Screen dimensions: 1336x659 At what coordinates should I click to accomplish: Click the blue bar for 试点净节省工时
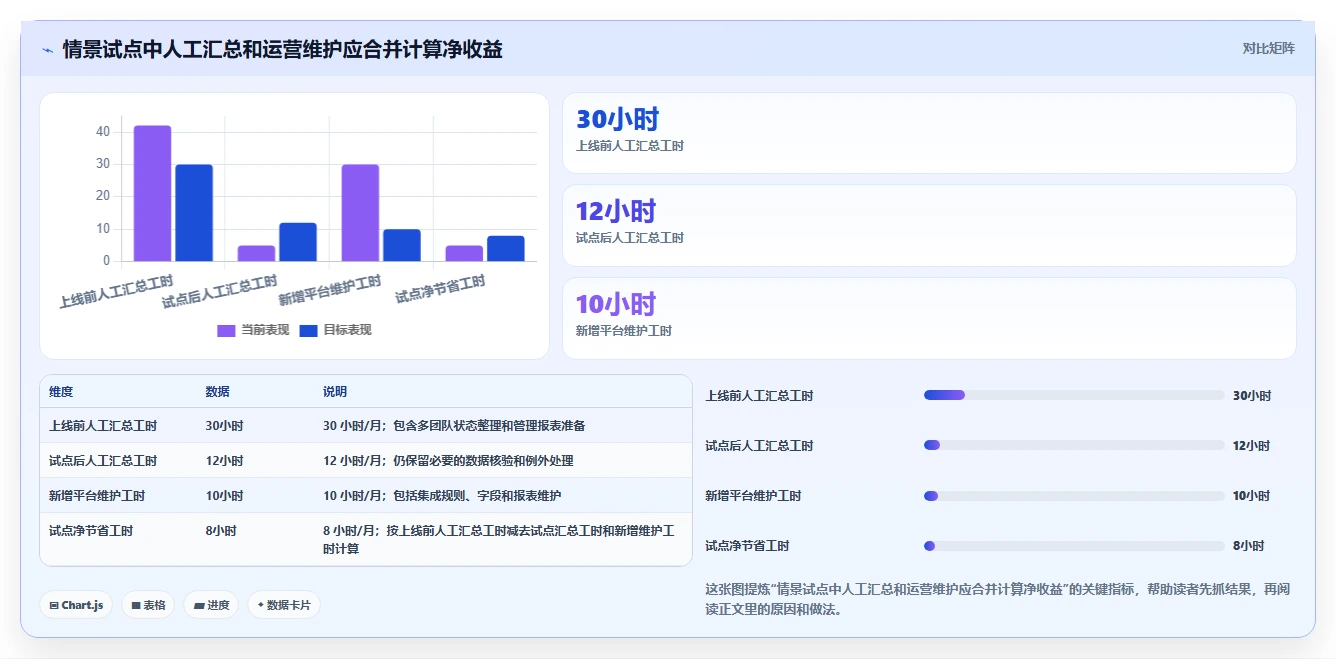pos(506,248)
